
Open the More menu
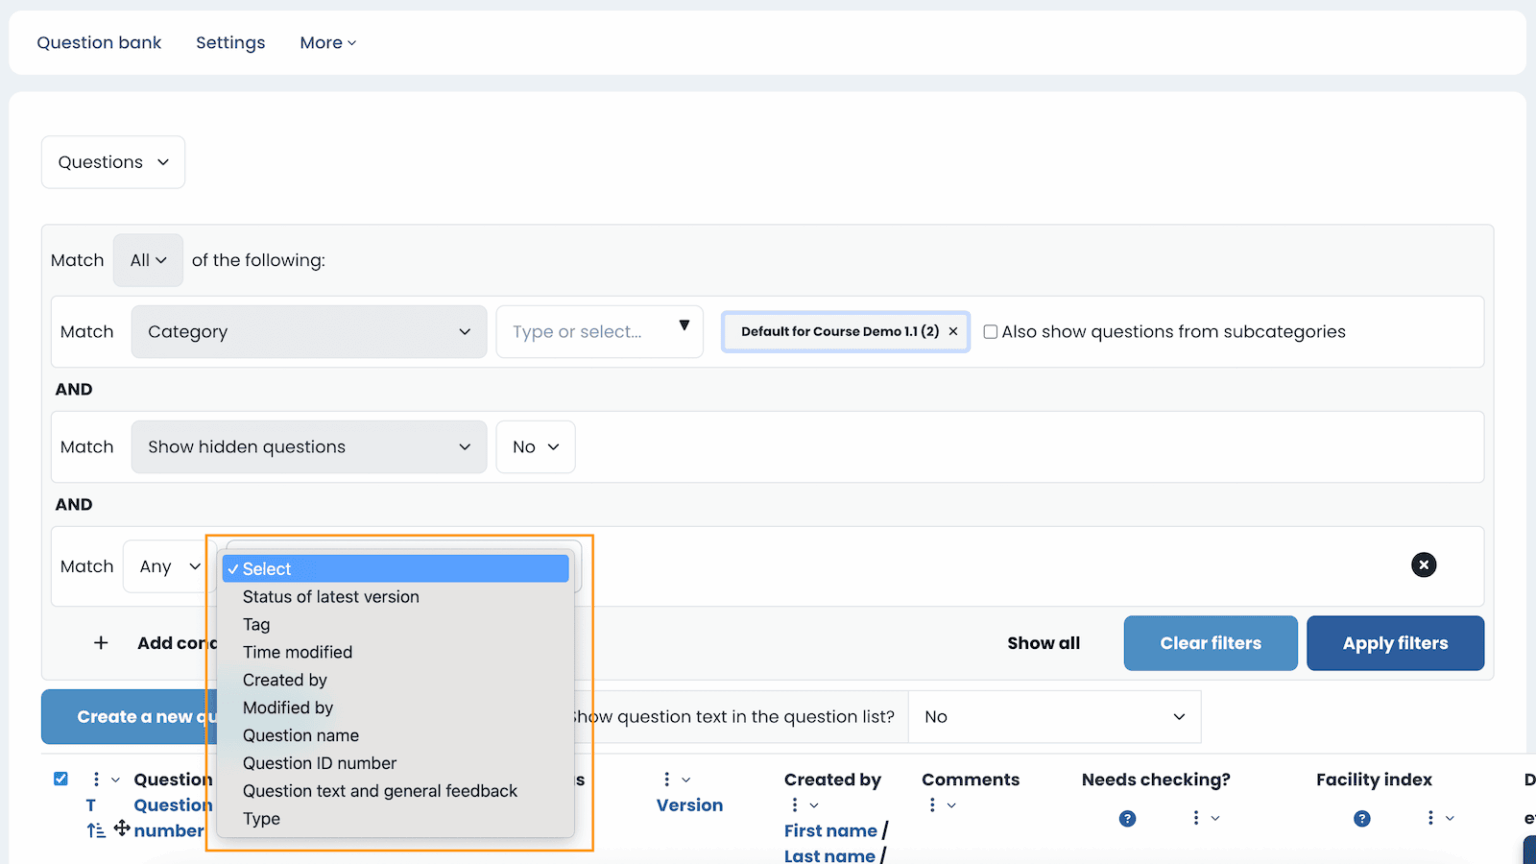pyautogui.click(x=328, y=42)
